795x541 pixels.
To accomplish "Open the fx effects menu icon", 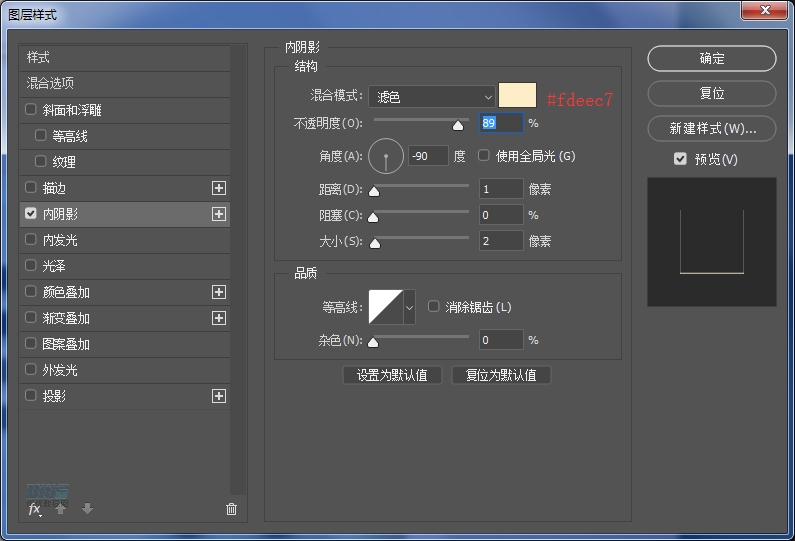I will pyautogui.click(x=34, y=509).
